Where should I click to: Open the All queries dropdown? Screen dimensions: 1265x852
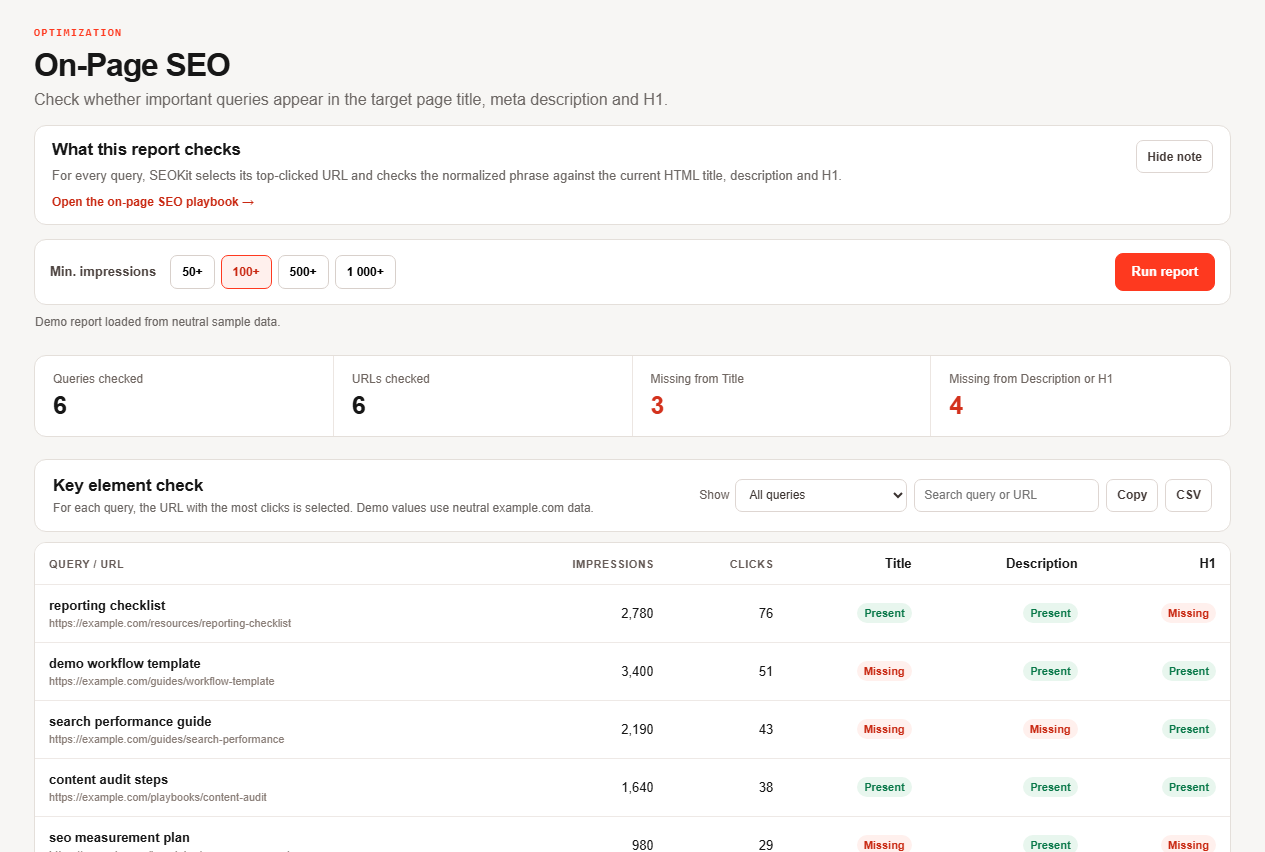(x=821, y=495)
